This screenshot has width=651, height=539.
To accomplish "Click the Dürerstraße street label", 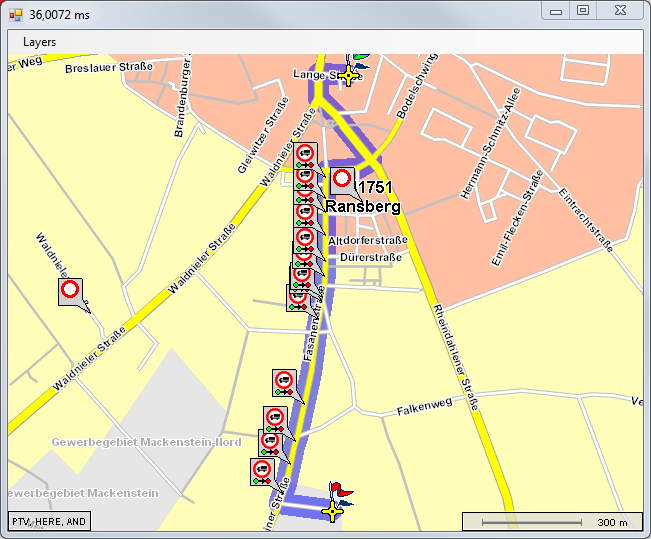I will point(370,257).
